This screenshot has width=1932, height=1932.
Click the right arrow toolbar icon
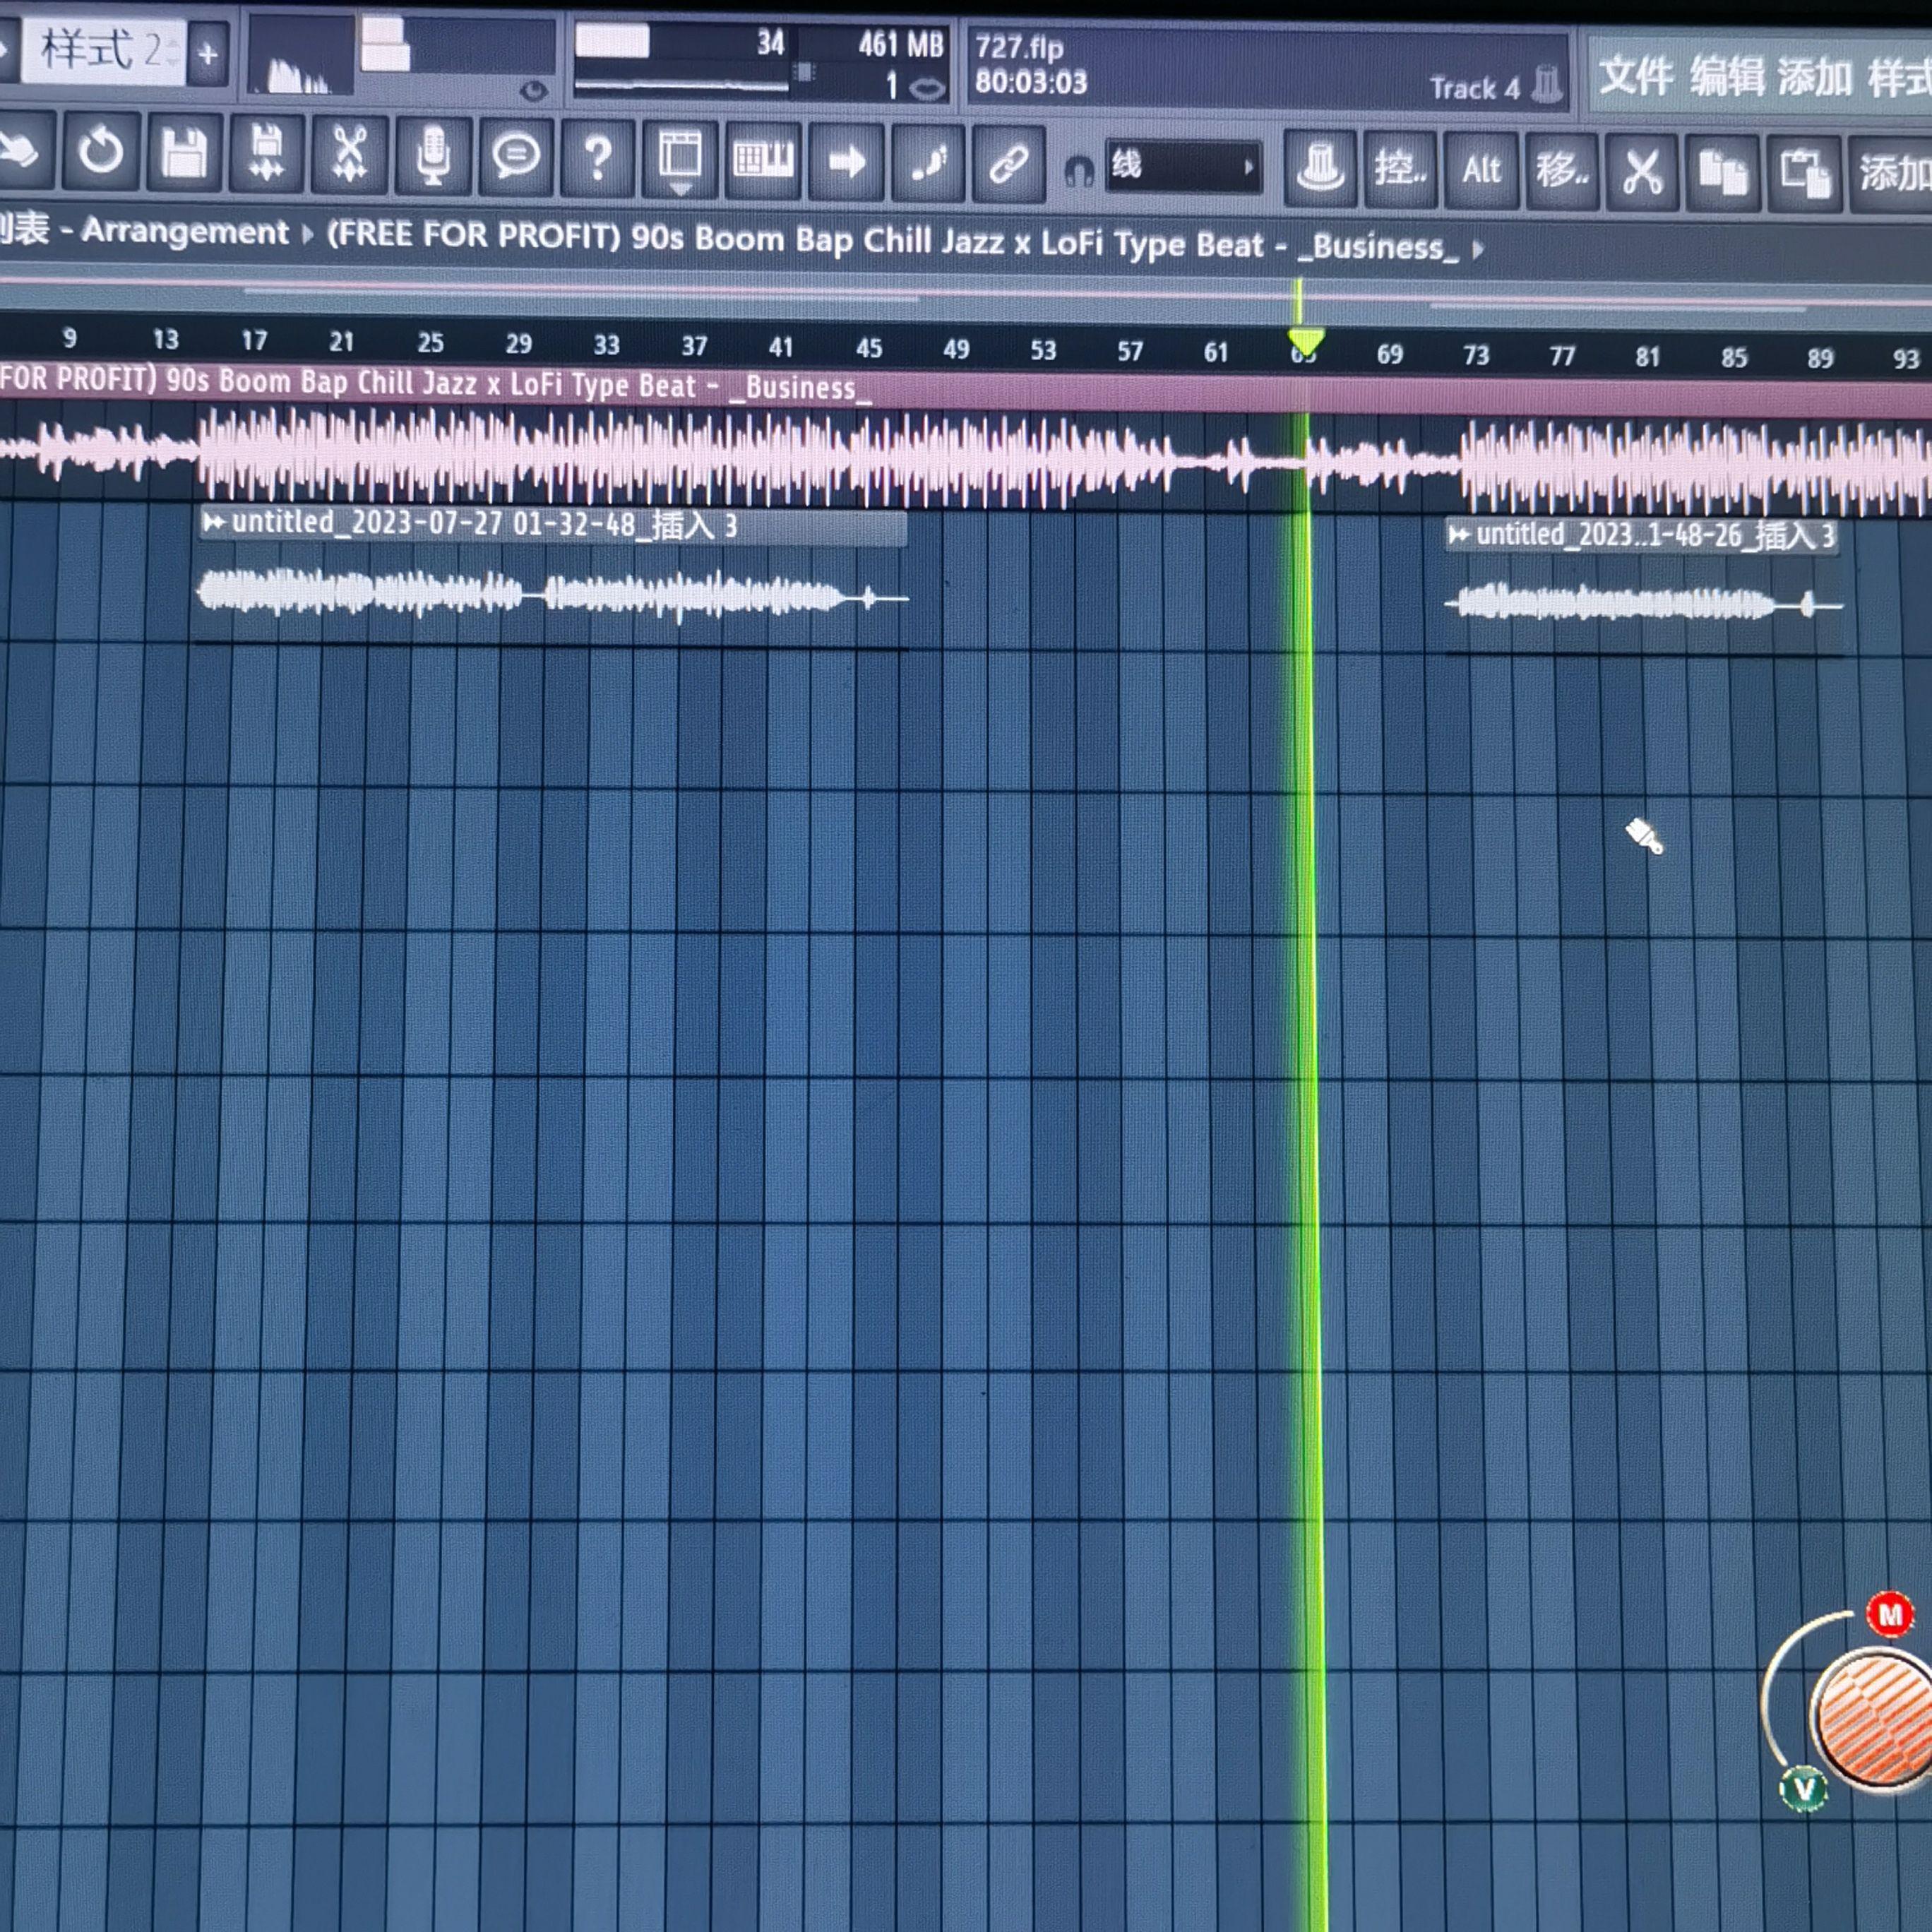pos(846,161)
